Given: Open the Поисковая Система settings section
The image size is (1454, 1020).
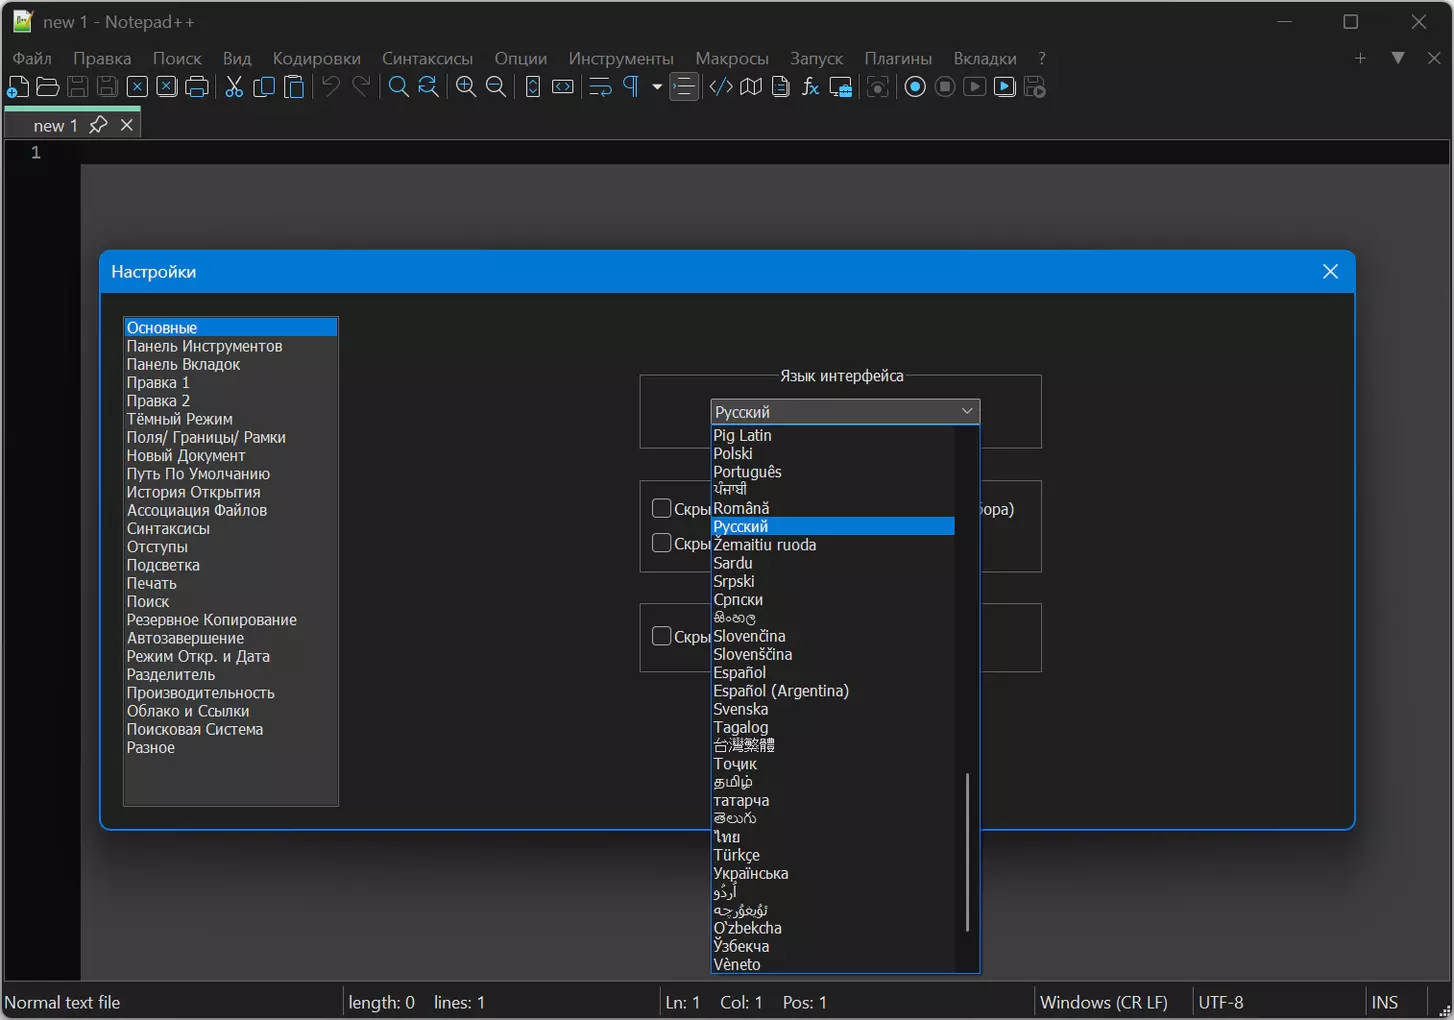Looking at the screenshot, I should pos(231,729).
